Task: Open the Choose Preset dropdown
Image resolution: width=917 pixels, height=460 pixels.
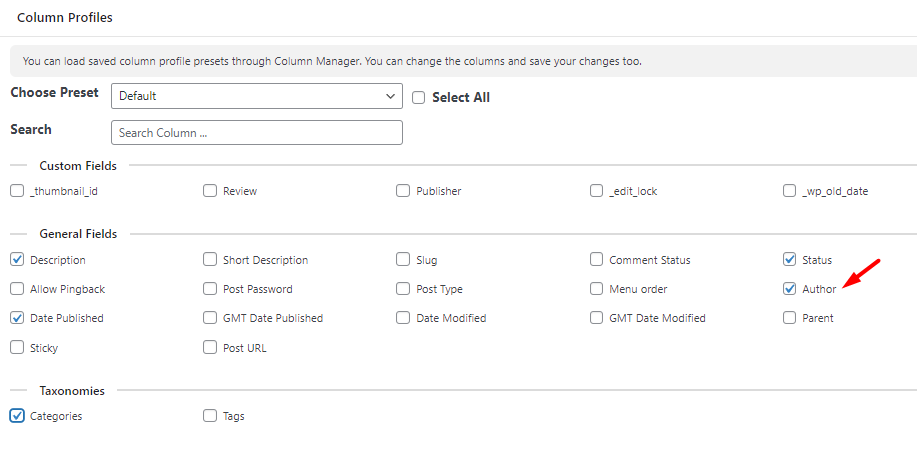Action: (x=257, y=96)
